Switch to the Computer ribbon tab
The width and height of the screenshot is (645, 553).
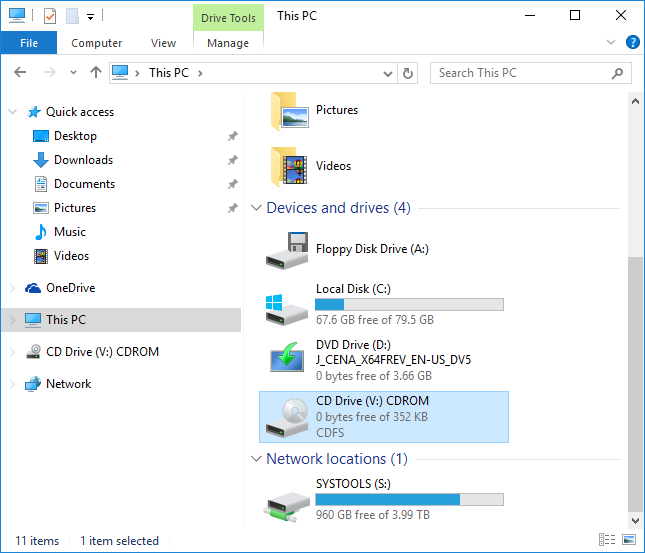click(x=97, y=43)
